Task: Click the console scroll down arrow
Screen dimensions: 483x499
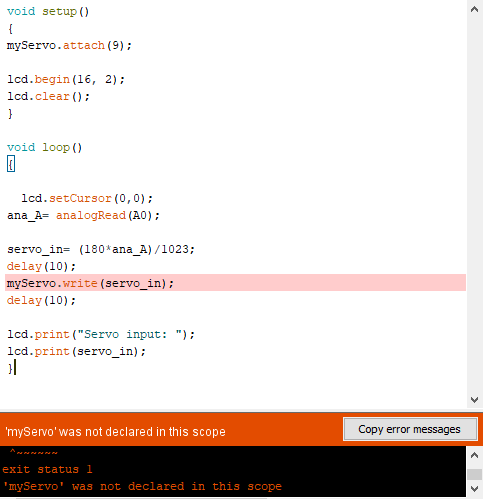Action: click(x=474, y=489)
